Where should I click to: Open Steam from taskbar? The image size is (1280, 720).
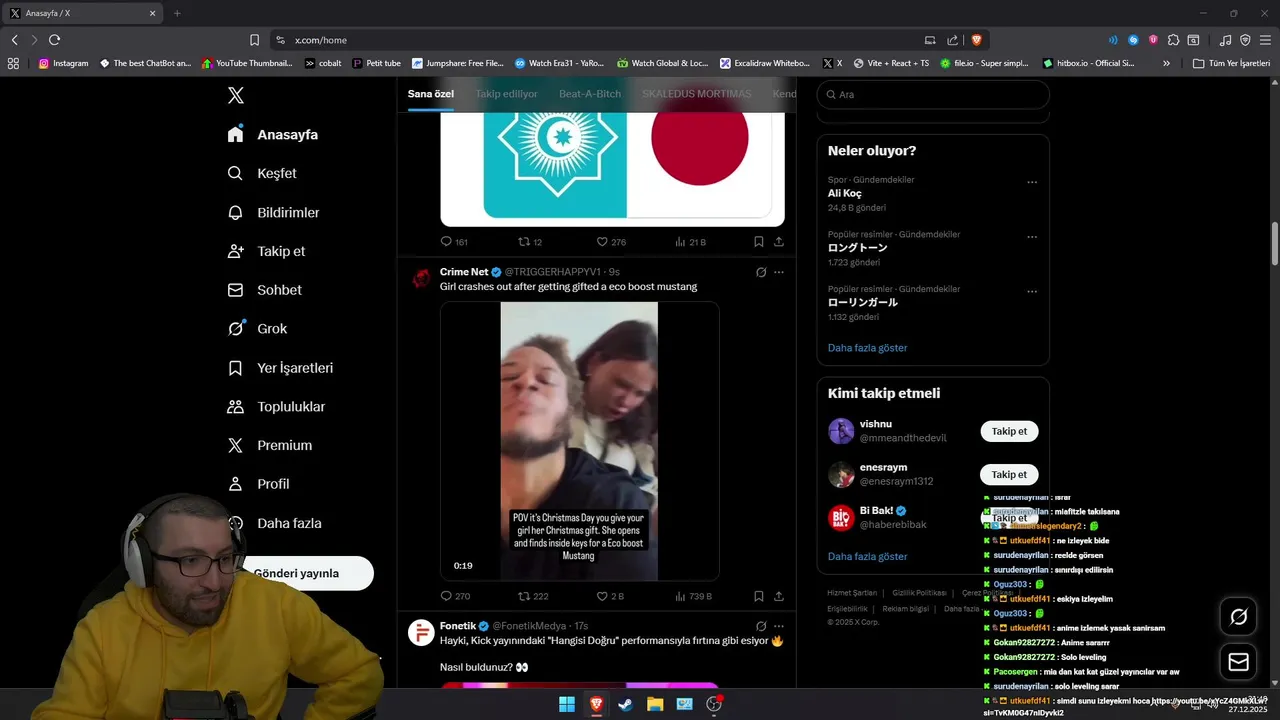(x=625, y=704)
